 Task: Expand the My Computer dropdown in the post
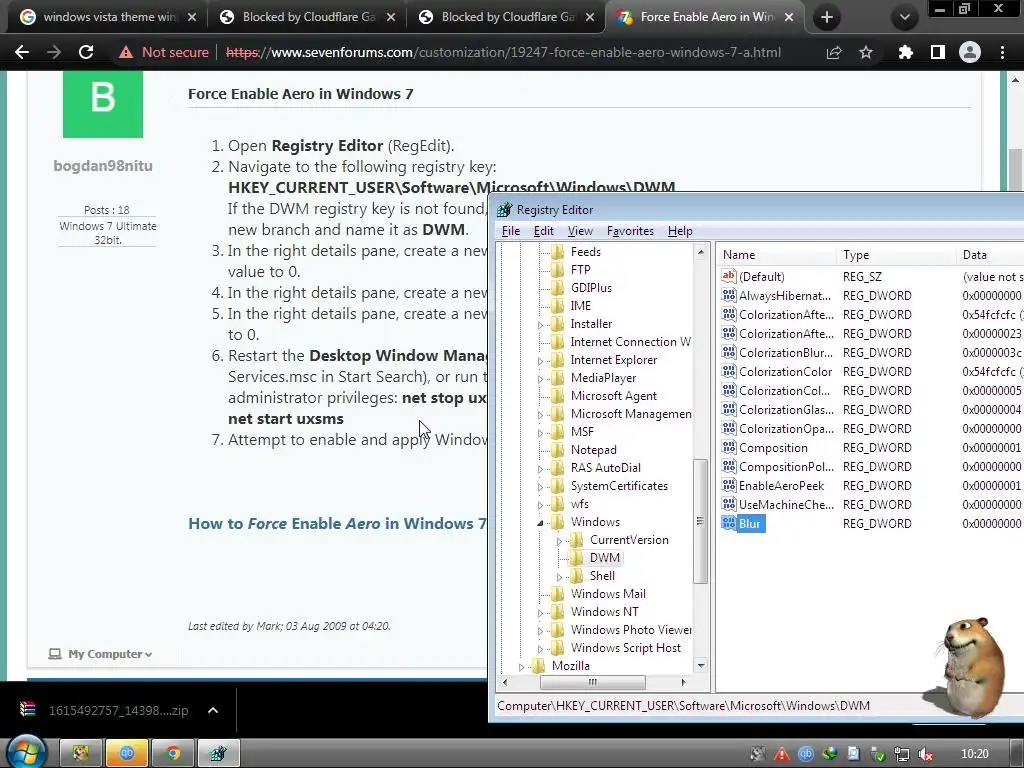point(110,654)
